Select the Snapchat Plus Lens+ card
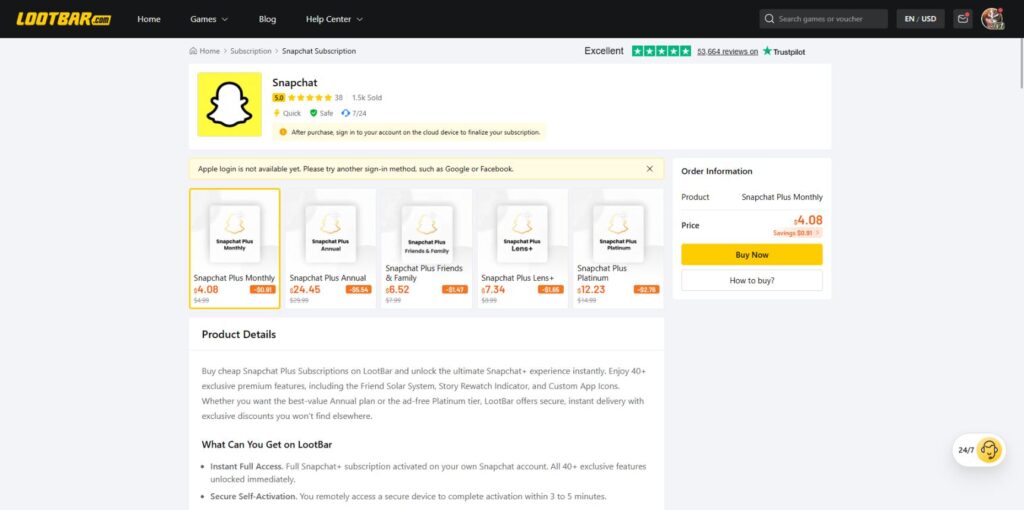The image size is (1024, 510). pos(522,248)
